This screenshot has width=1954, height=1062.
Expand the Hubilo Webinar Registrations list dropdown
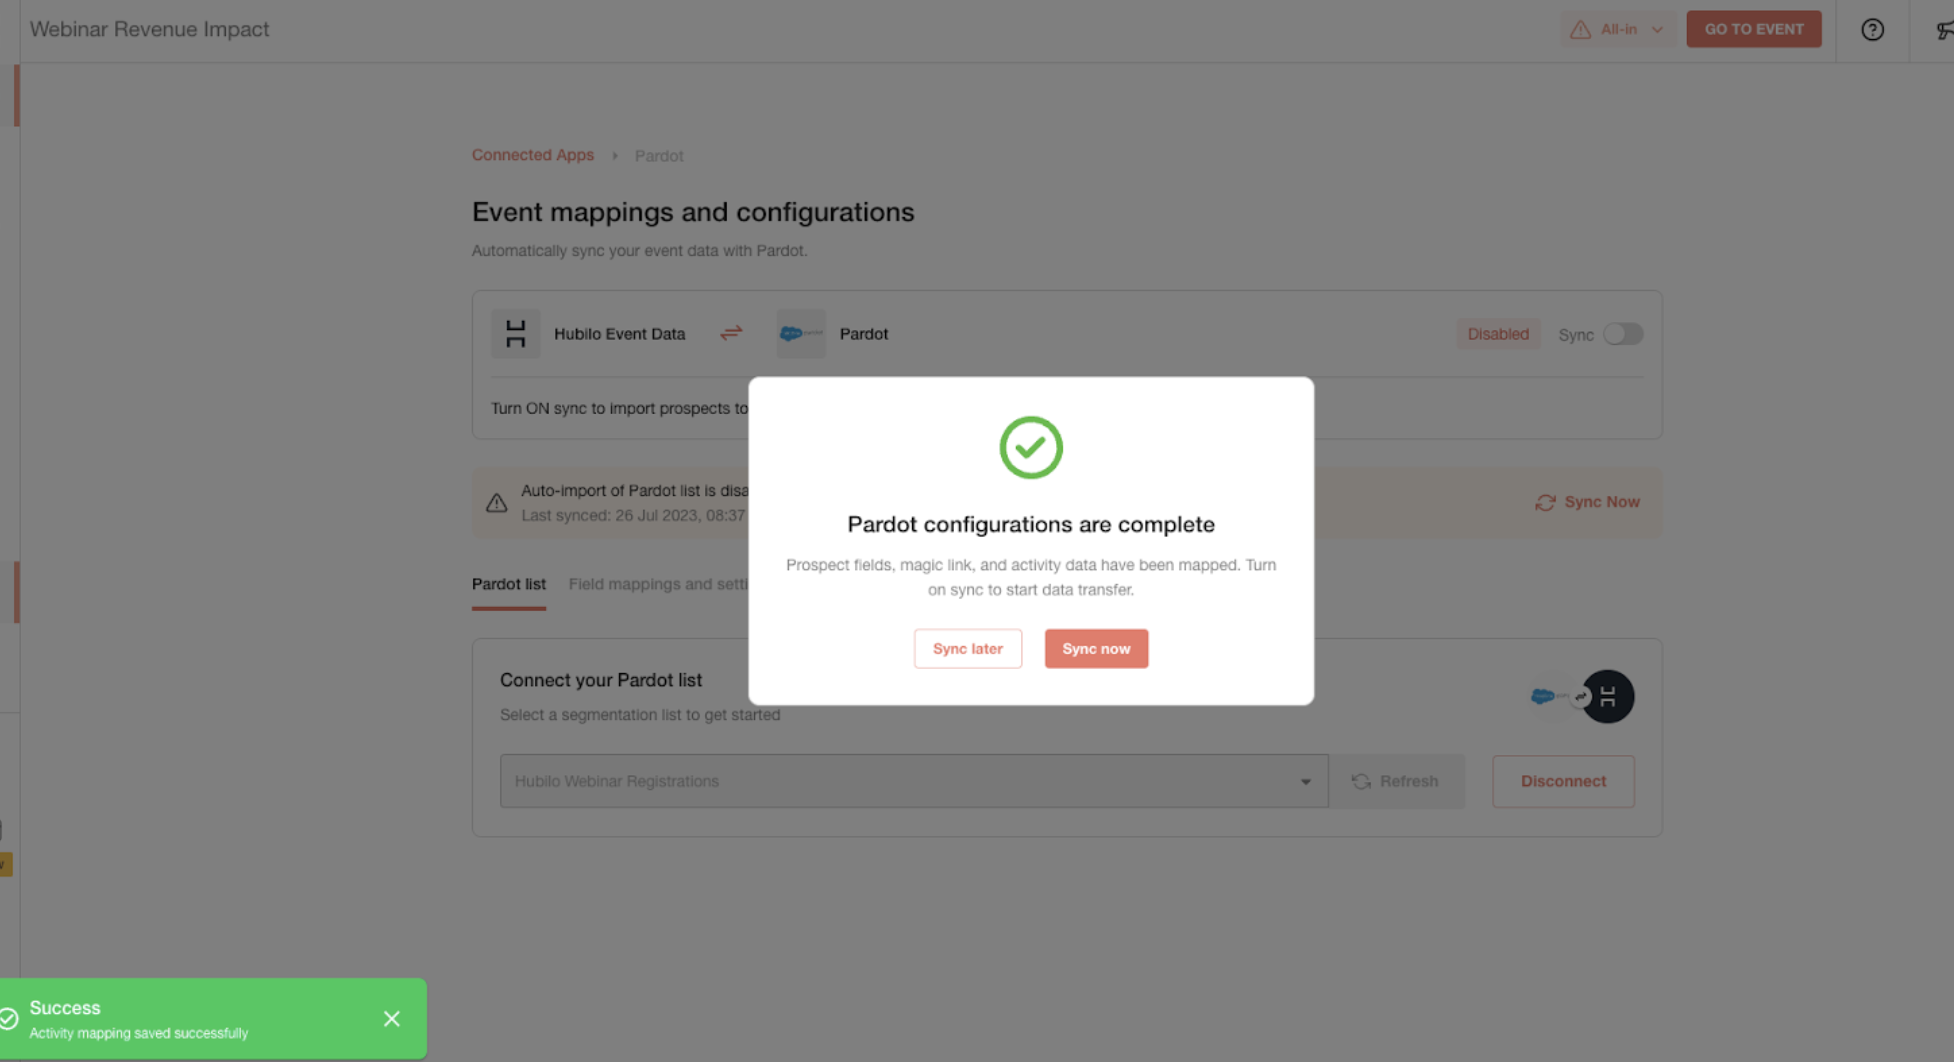tap(914, 781)
